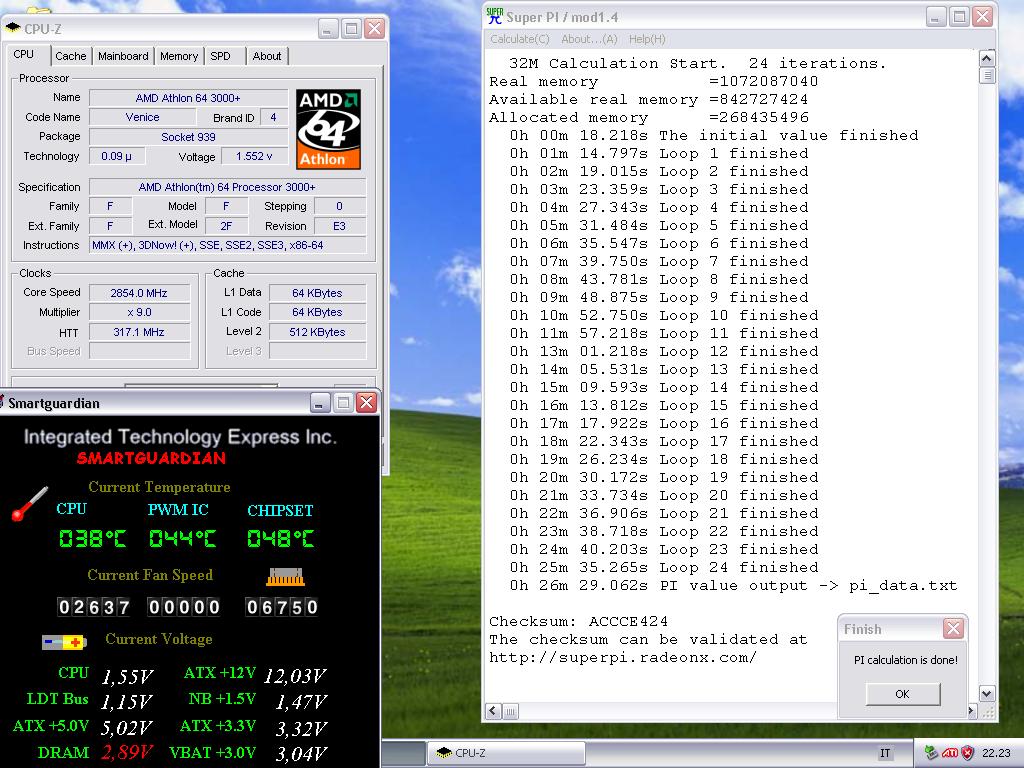Click the Core Speed value '2854.0 MHz'
The height and width of the screenshot is (768, 1024).
139,293
